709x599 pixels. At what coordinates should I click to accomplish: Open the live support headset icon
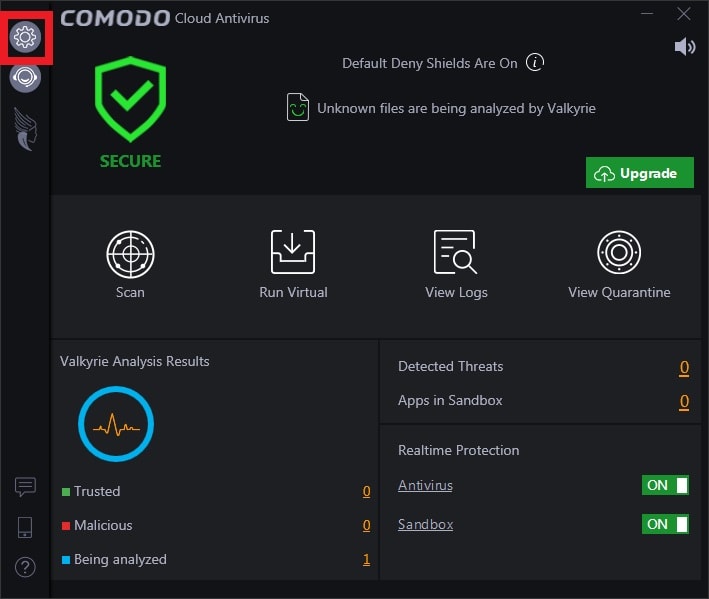25,77
